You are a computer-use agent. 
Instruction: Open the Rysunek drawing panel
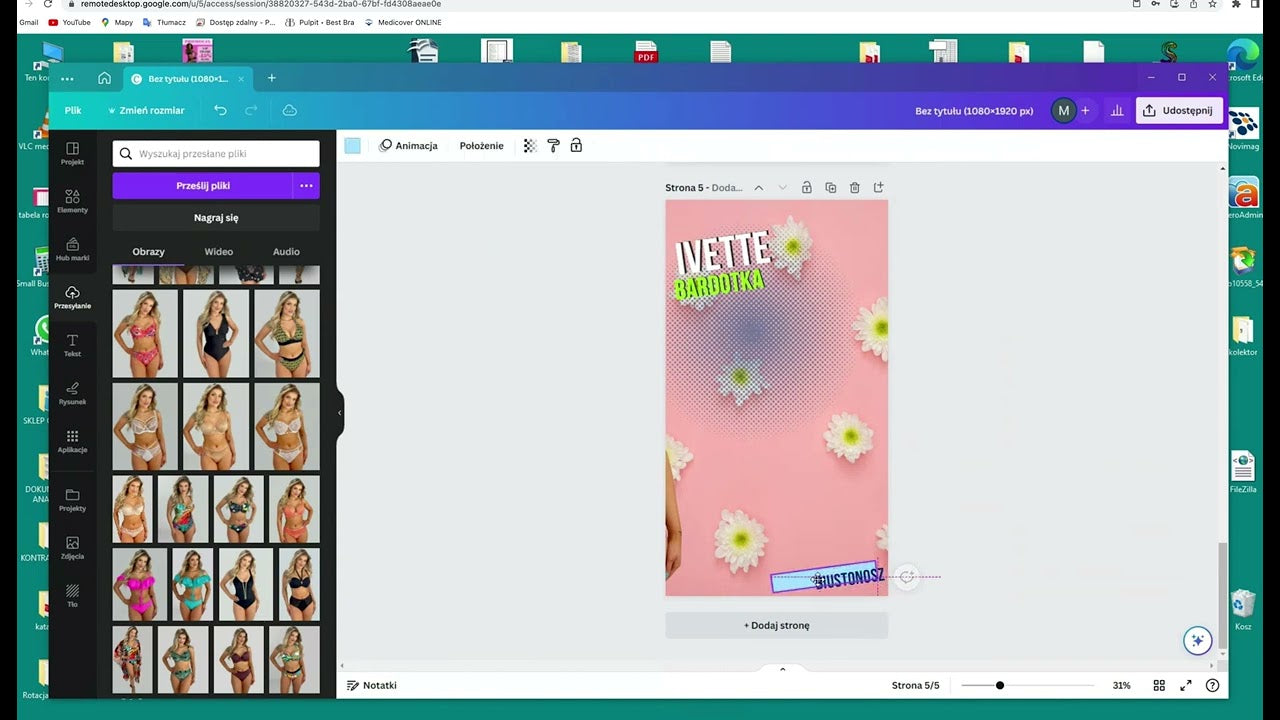coord(72,393)
